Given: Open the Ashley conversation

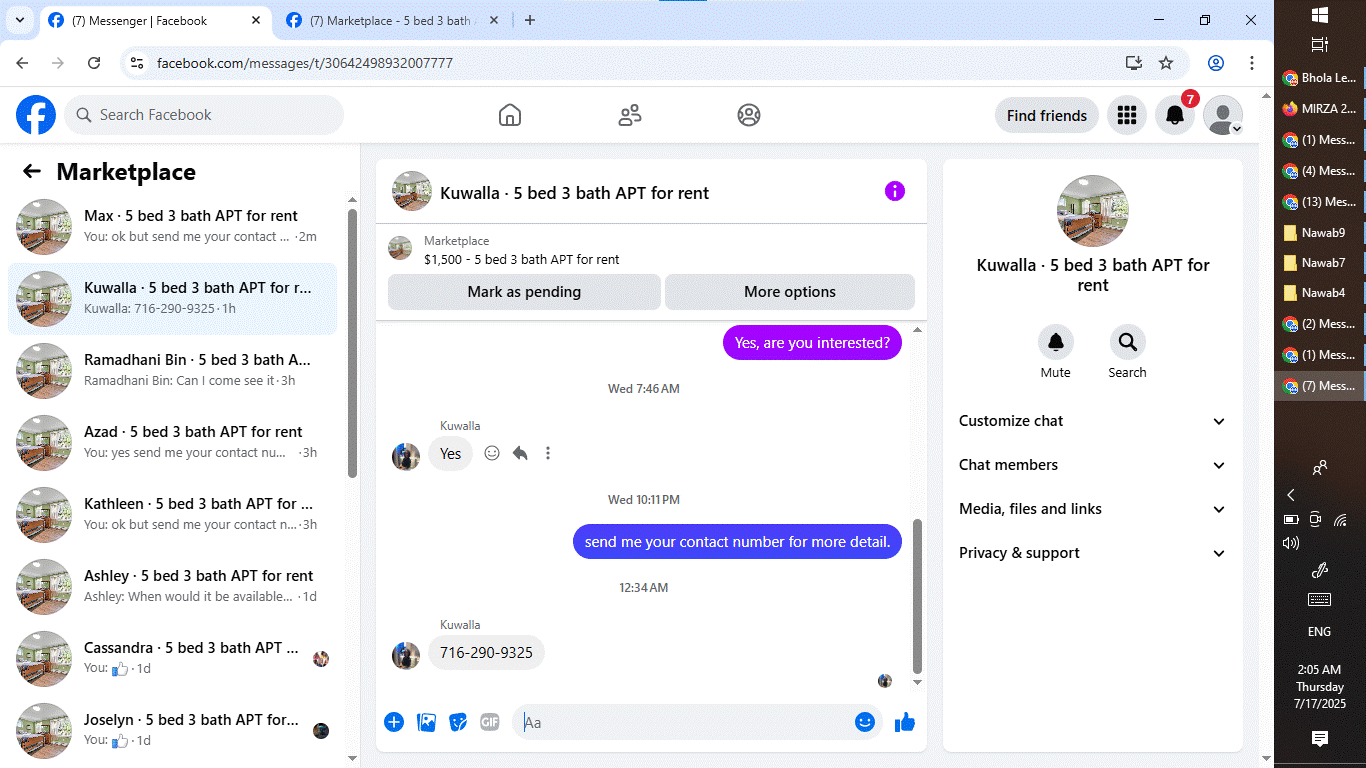Looking at the screenshot, I should point(173,587).
